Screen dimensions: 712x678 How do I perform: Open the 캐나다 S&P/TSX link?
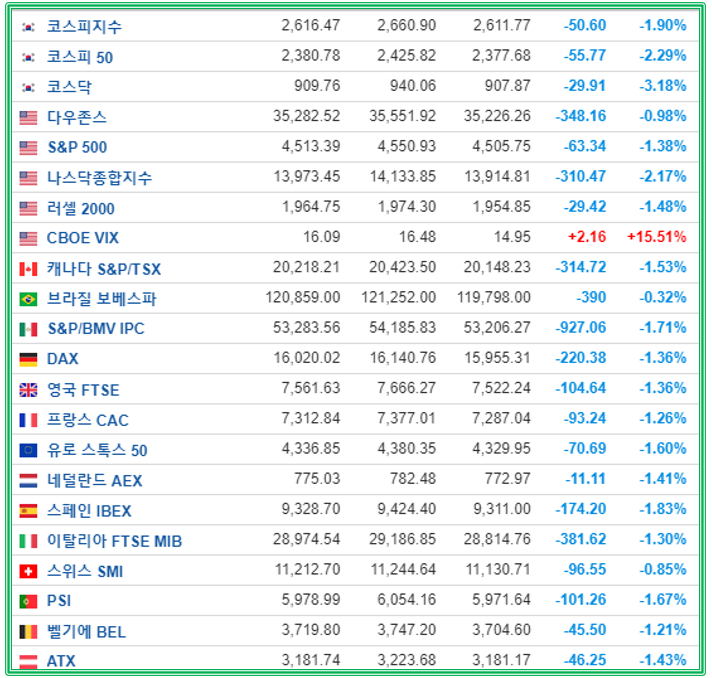click(104, 269)
